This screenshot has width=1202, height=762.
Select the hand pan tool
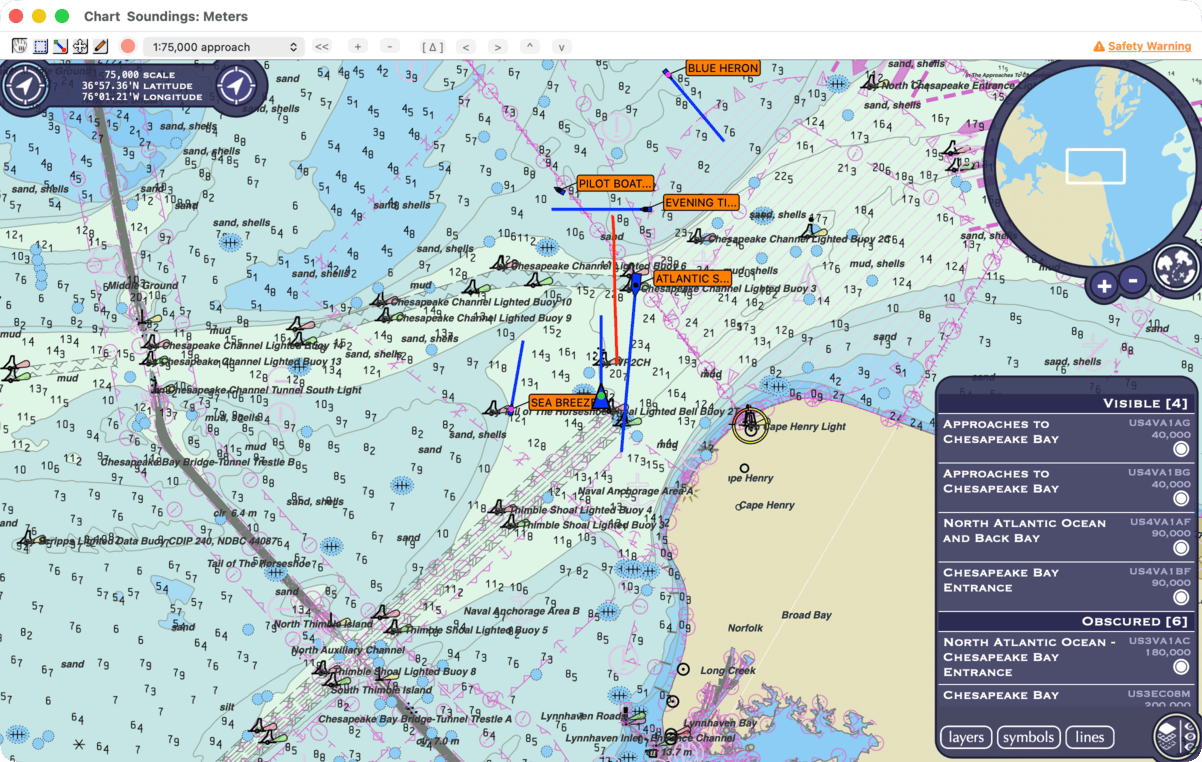click(20, 46)
